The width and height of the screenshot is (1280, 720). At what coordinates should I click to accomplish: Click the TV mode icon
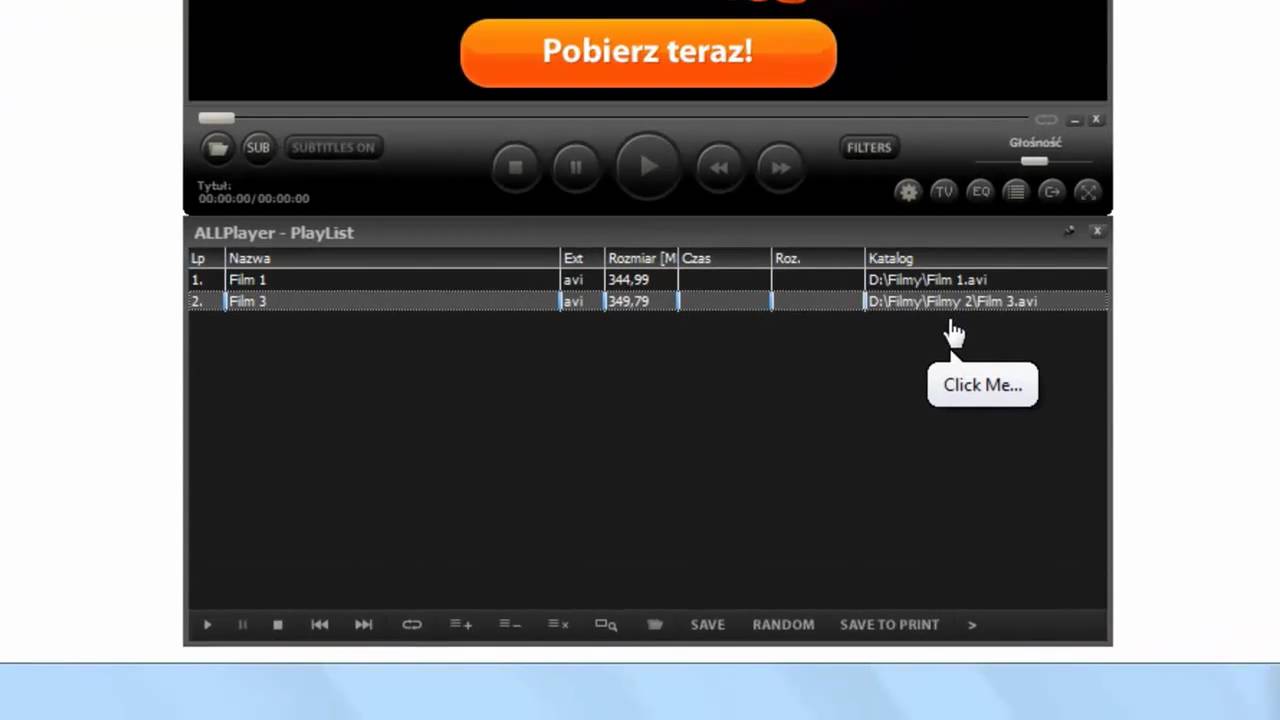click(943, 192)
